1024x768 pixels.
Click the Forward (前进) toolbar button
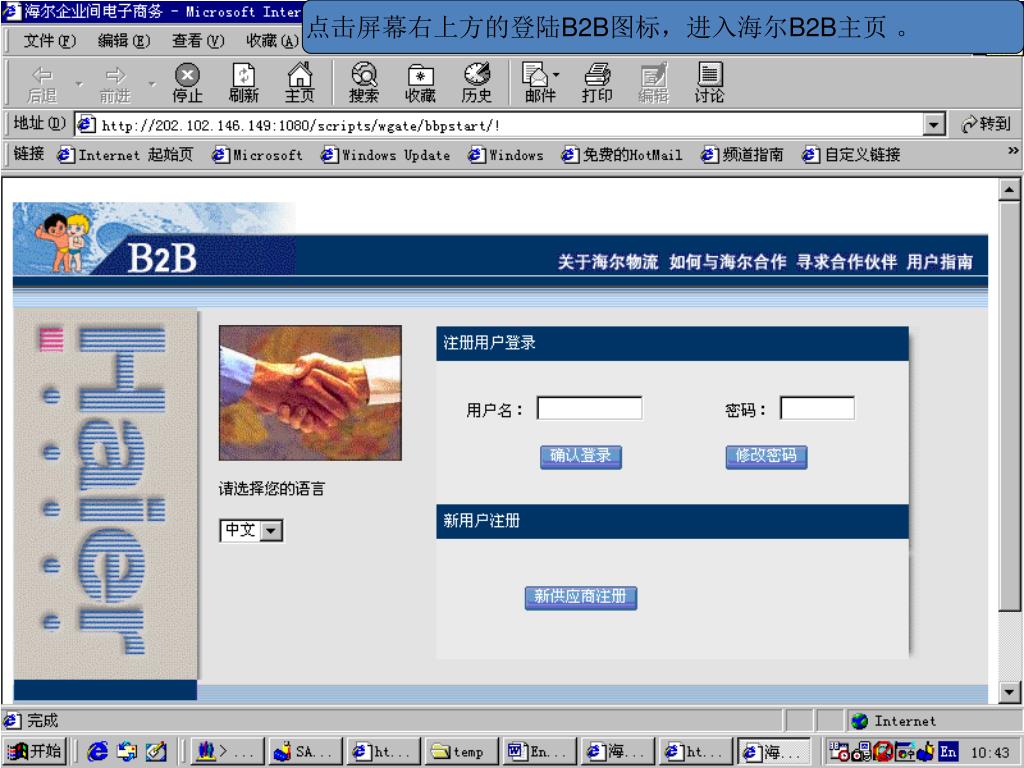[115, 84]
